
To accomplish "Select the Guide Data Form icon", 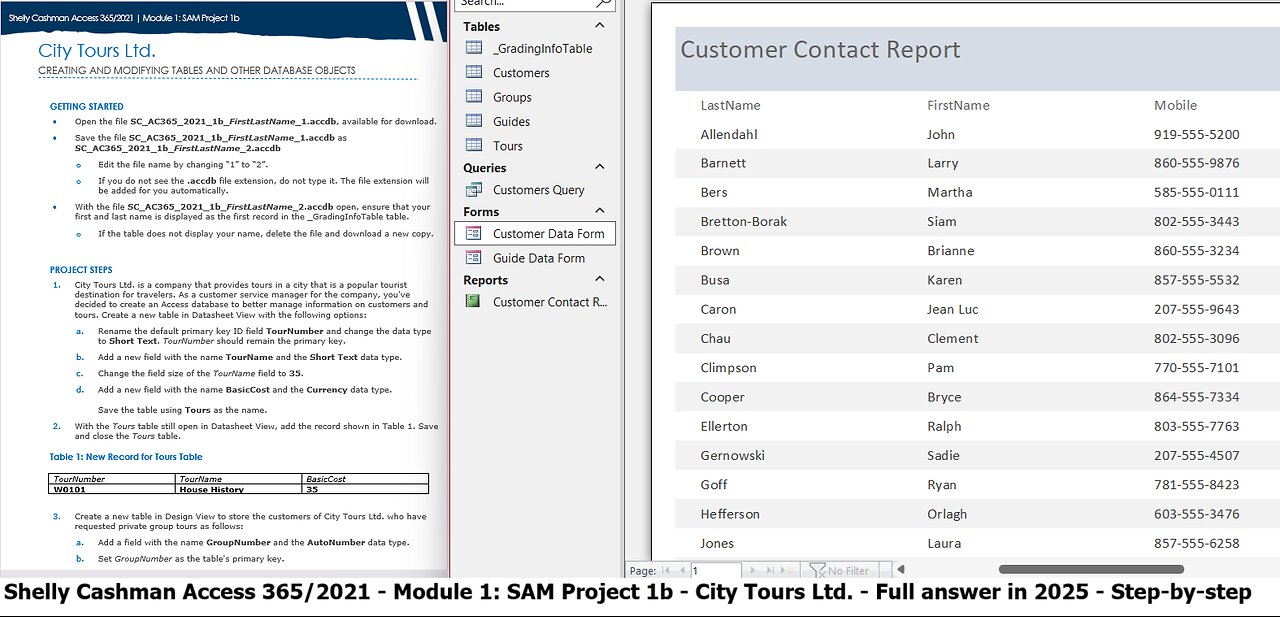I will coord(474,257).
